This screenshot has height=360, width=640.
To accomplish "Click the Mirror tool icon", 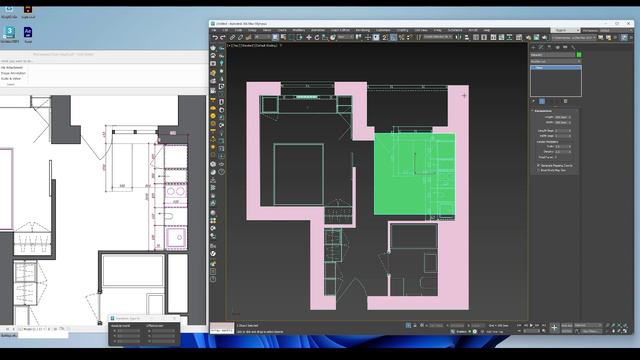I will (458, 38).
